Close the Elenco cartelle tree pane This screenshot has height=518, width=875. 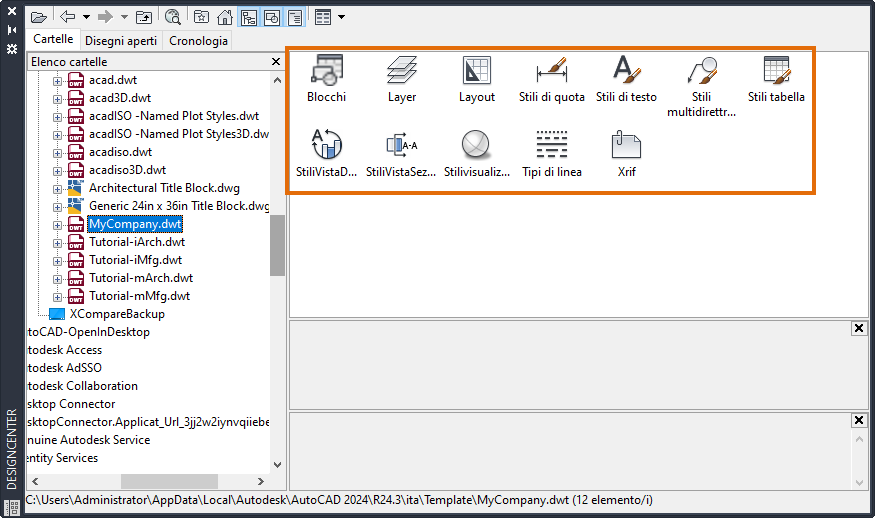coord(276,61)
